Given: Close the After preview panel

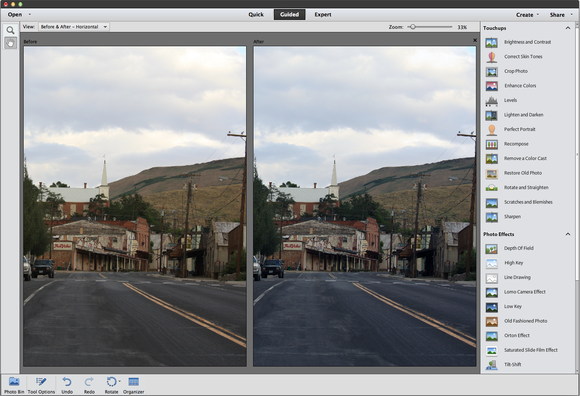Looking at the screenshot, I should [x=475, y=40].
